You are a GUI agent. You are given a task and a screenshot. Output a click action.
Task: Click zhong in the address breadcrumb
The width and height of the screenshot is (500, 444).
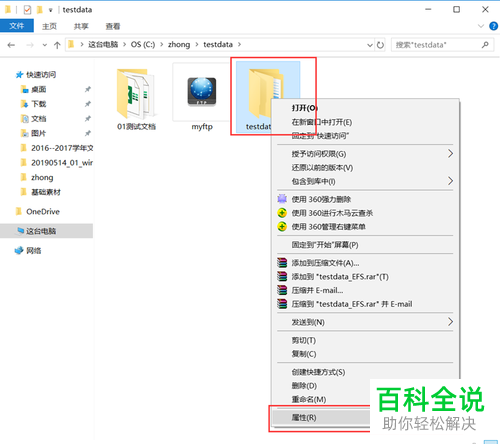click(x=179, y=45)
